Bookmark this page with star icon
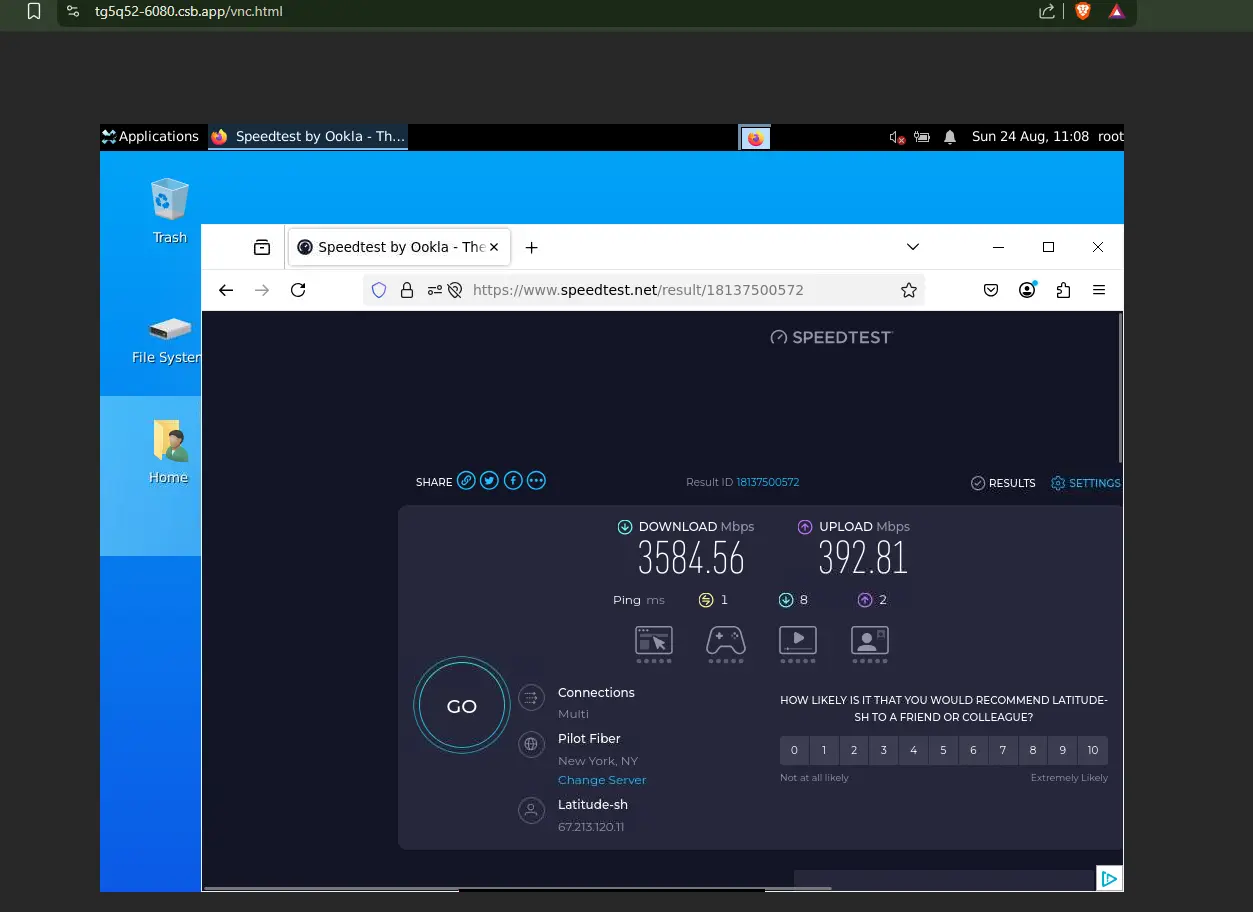 click(909, 290)
